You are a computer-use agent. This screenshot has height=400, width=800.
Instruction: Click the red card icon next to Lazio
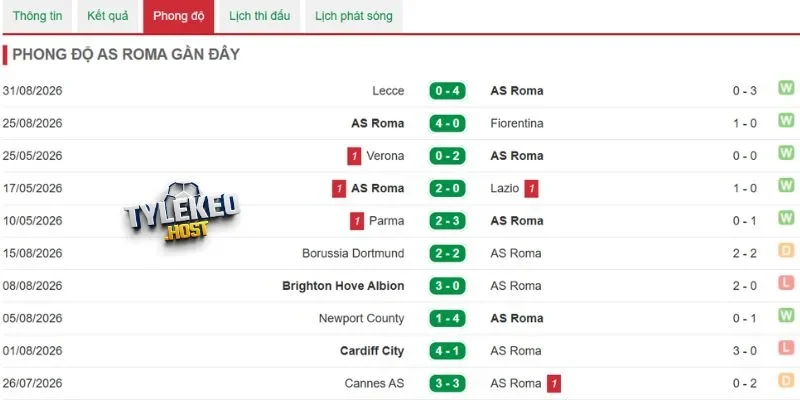point(531,189)
